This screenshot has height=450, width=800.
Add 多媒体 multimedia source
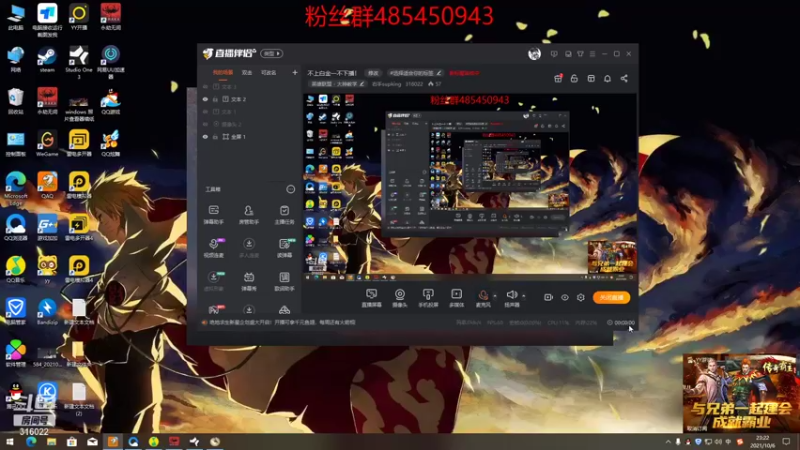point(456,297)
